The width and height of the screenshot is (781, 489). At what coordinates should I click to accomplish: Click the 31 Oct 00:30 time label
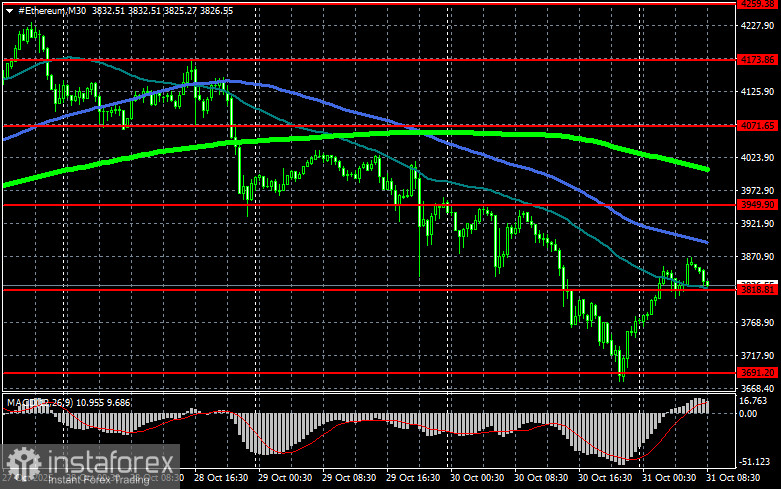[669, 478]
